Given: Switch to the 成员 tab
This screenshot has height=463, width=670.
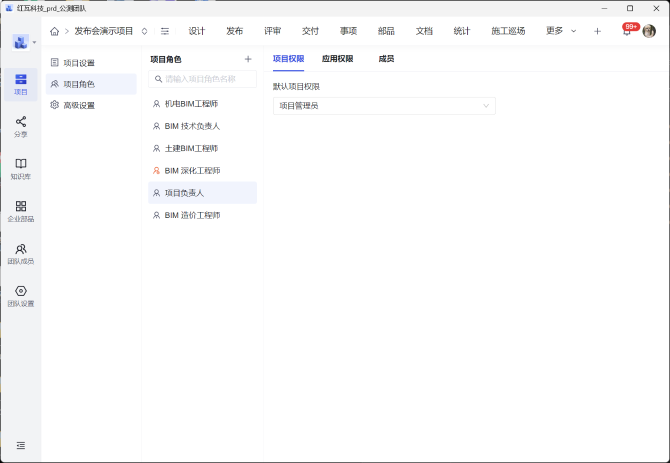Looking at the screenshot, I should (x=386, y=59).
